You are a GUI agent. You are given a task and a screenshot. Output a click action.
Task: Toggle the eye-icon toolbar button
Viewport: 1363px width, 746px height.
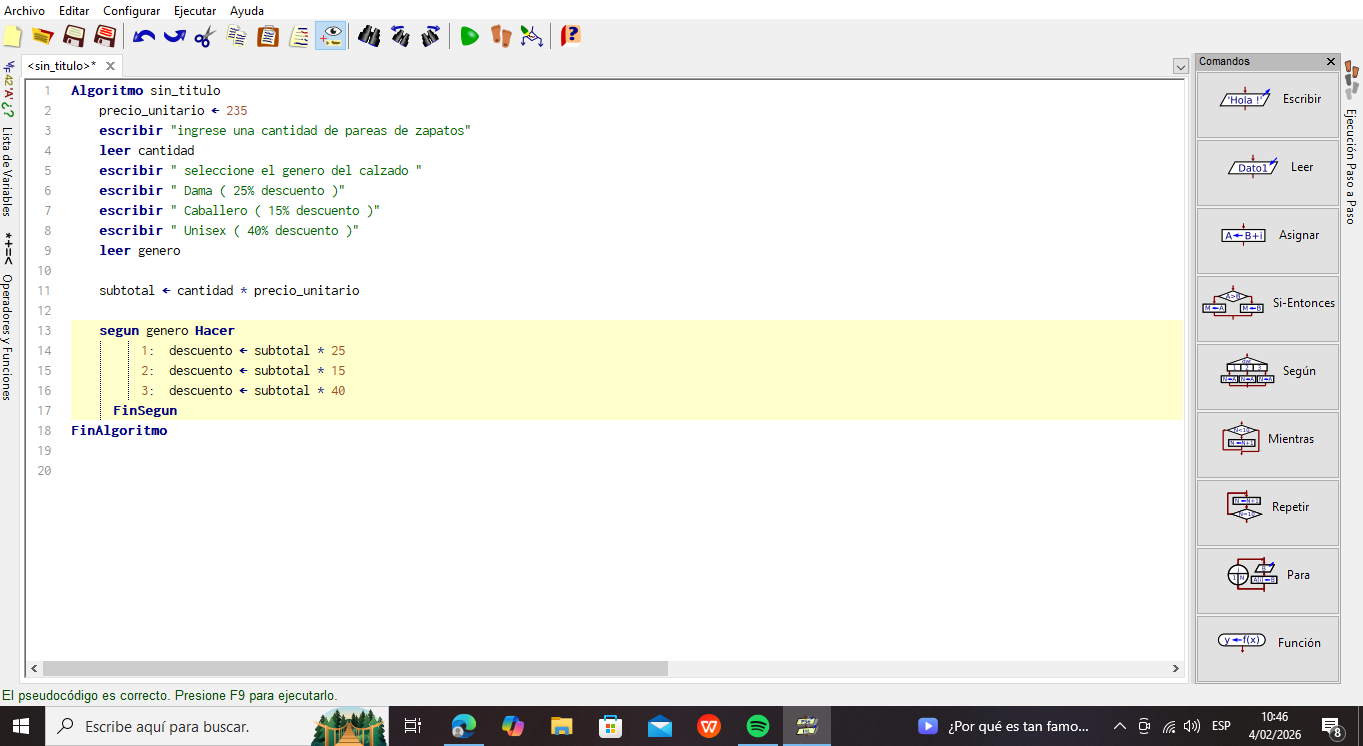coord(330,37)
